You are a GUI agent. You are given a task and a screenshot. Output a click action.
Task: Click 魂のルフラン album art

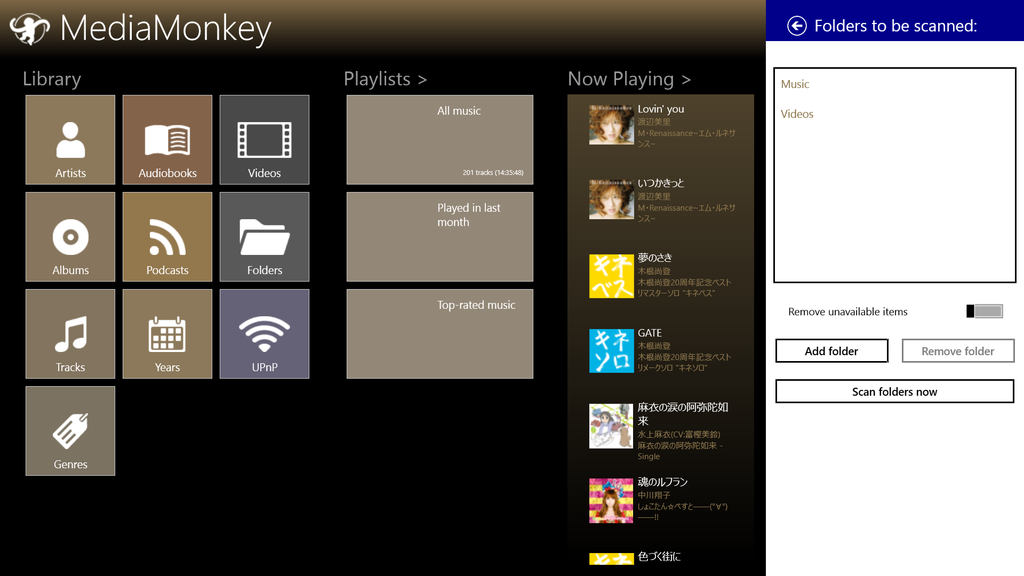click(x=611, y=500)
